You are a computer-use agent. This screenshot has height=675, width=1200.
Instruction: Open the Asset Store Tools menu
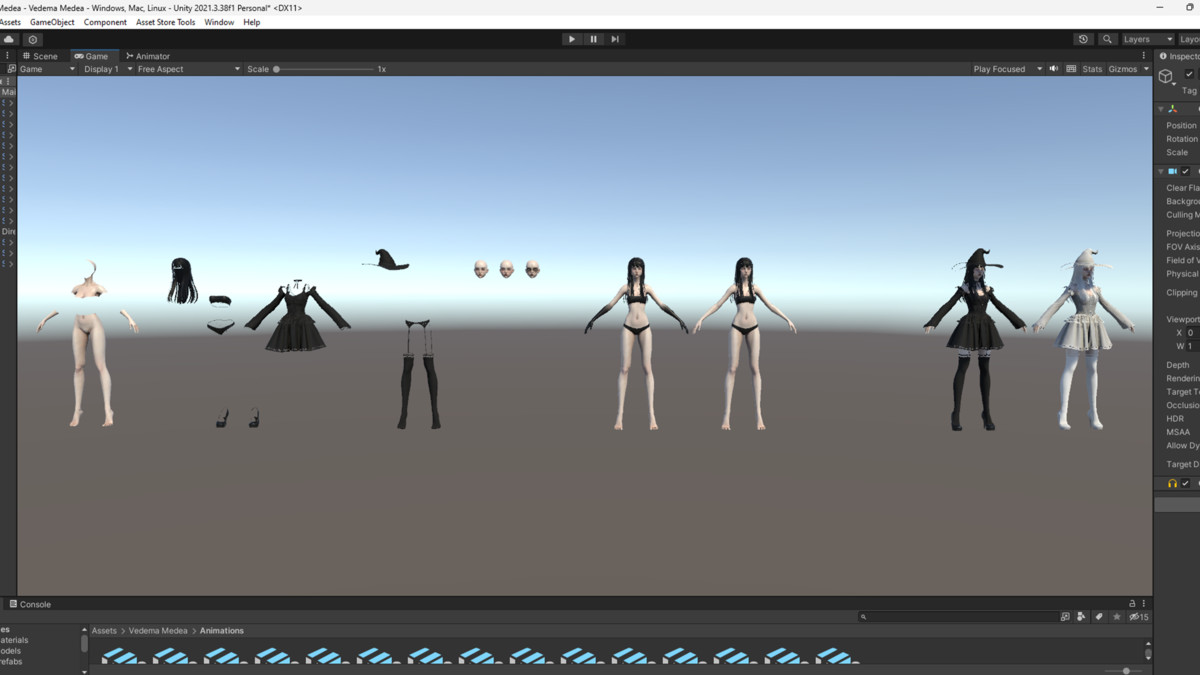pyautogui.click(x=166, y=22)
